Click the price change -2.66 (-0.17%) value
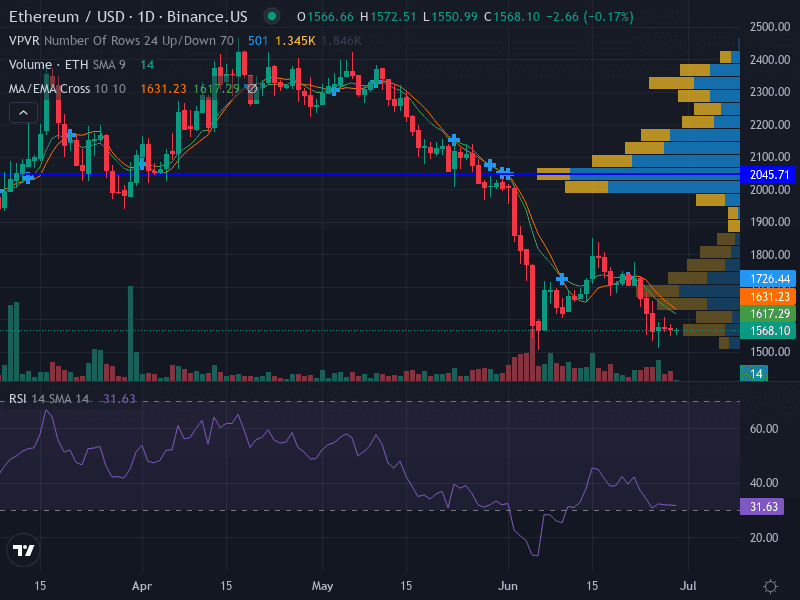Image resolution: width=800 pixels, height=600 pixels. (x=589, y=17)
